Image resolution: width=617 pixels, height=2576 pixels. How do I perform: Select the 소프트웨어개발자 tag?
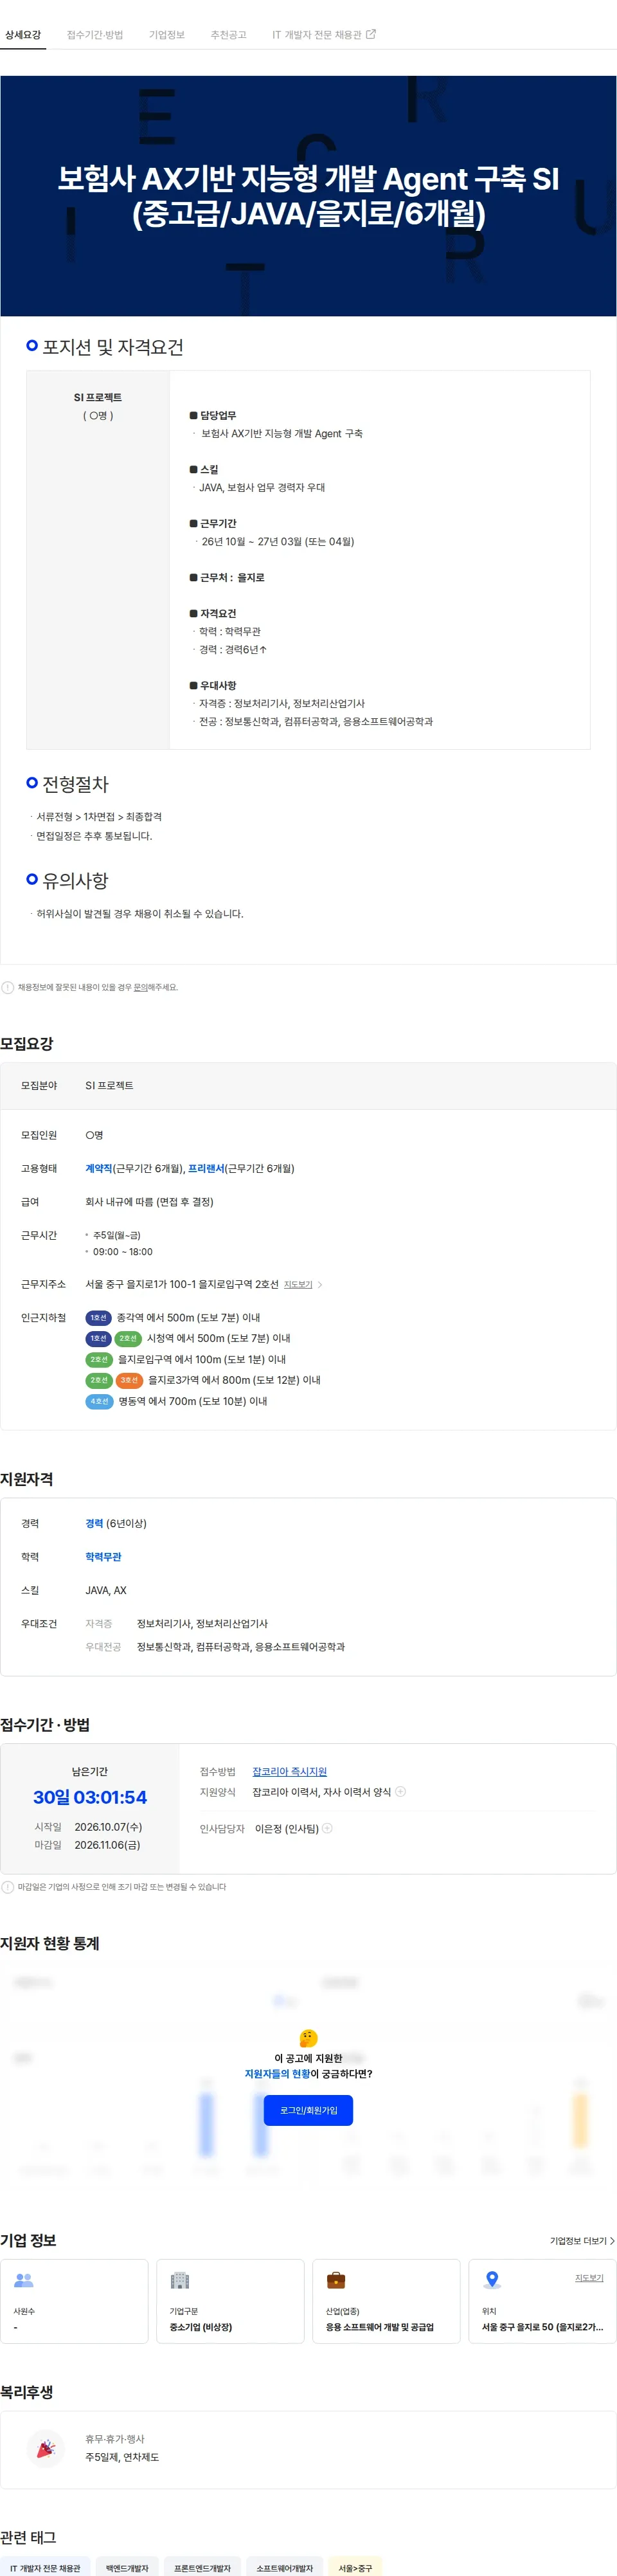pyautogui.click(x=284, y=2568)
